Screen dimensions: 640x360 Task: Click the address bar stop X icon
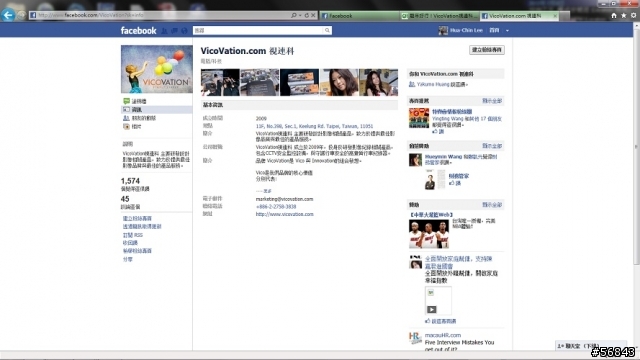click(x=313, y=16)
